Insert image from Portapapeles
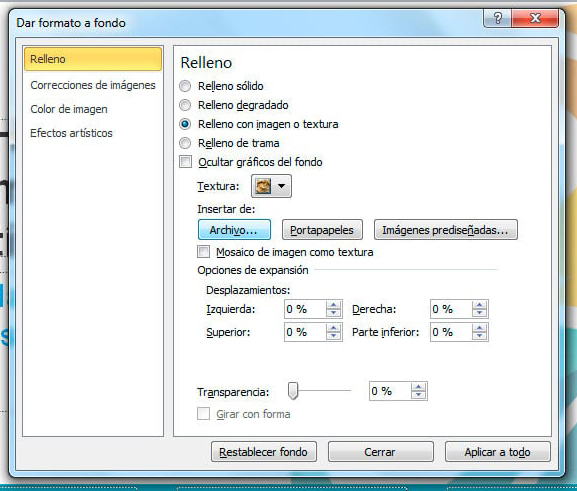This screenshot has width=577, height=491. tap(322, 230)
